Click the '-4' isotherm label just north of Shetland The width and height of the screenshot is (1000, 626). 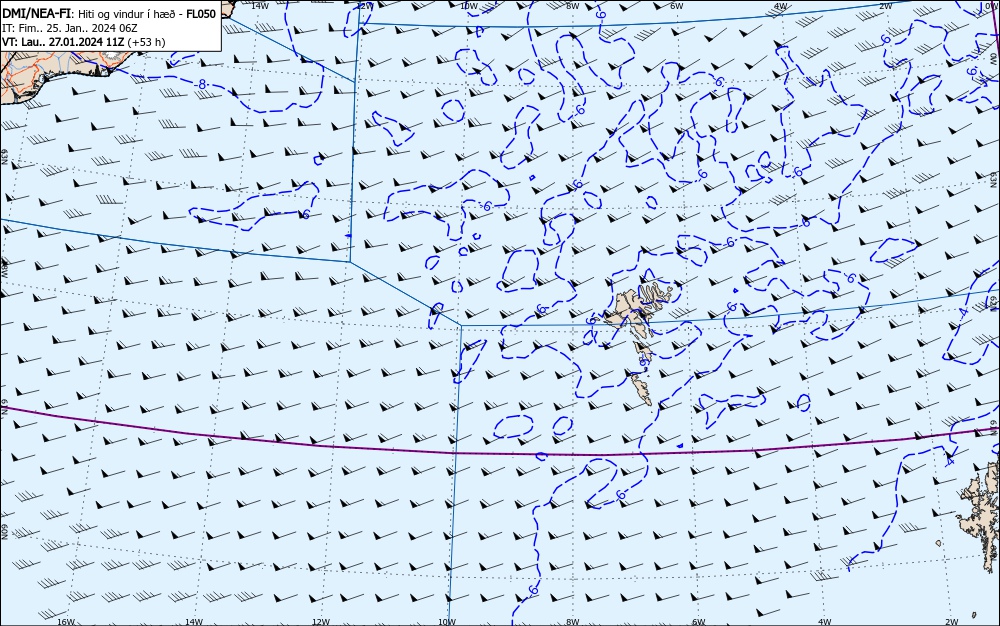point(950,460)
